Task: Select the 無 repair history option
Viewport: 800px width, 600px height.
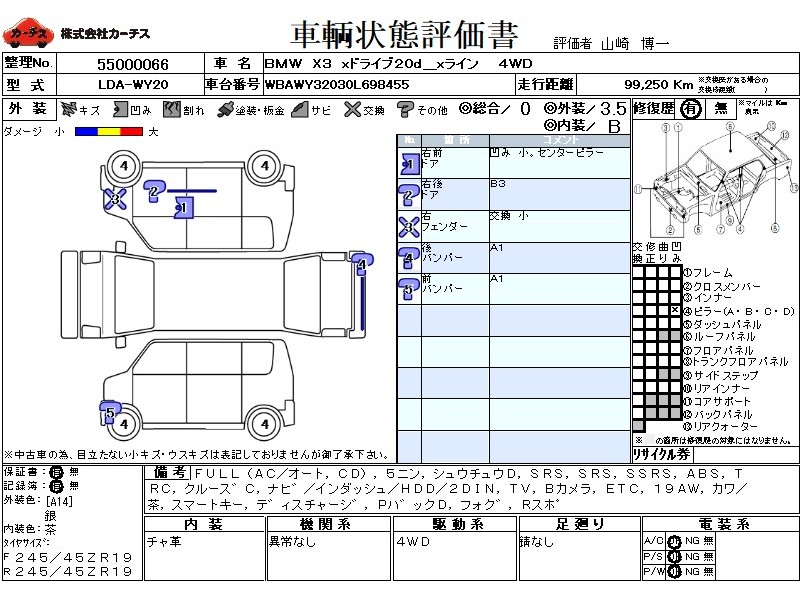Action: tap(720, 110)
